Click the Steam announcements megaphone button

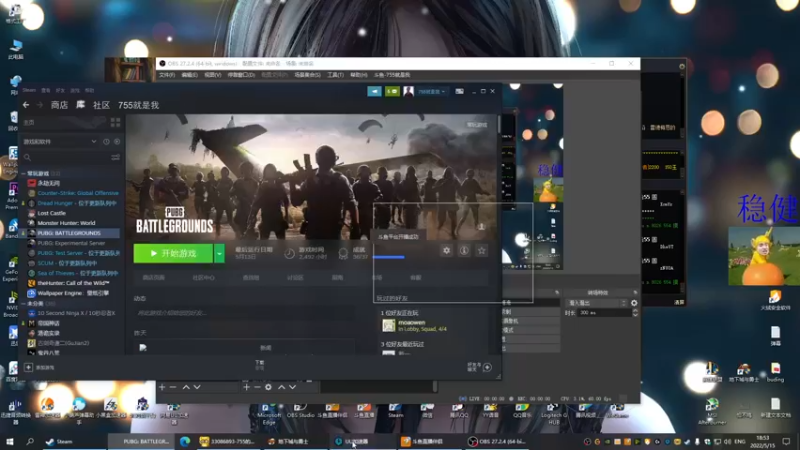pos(374,91)
